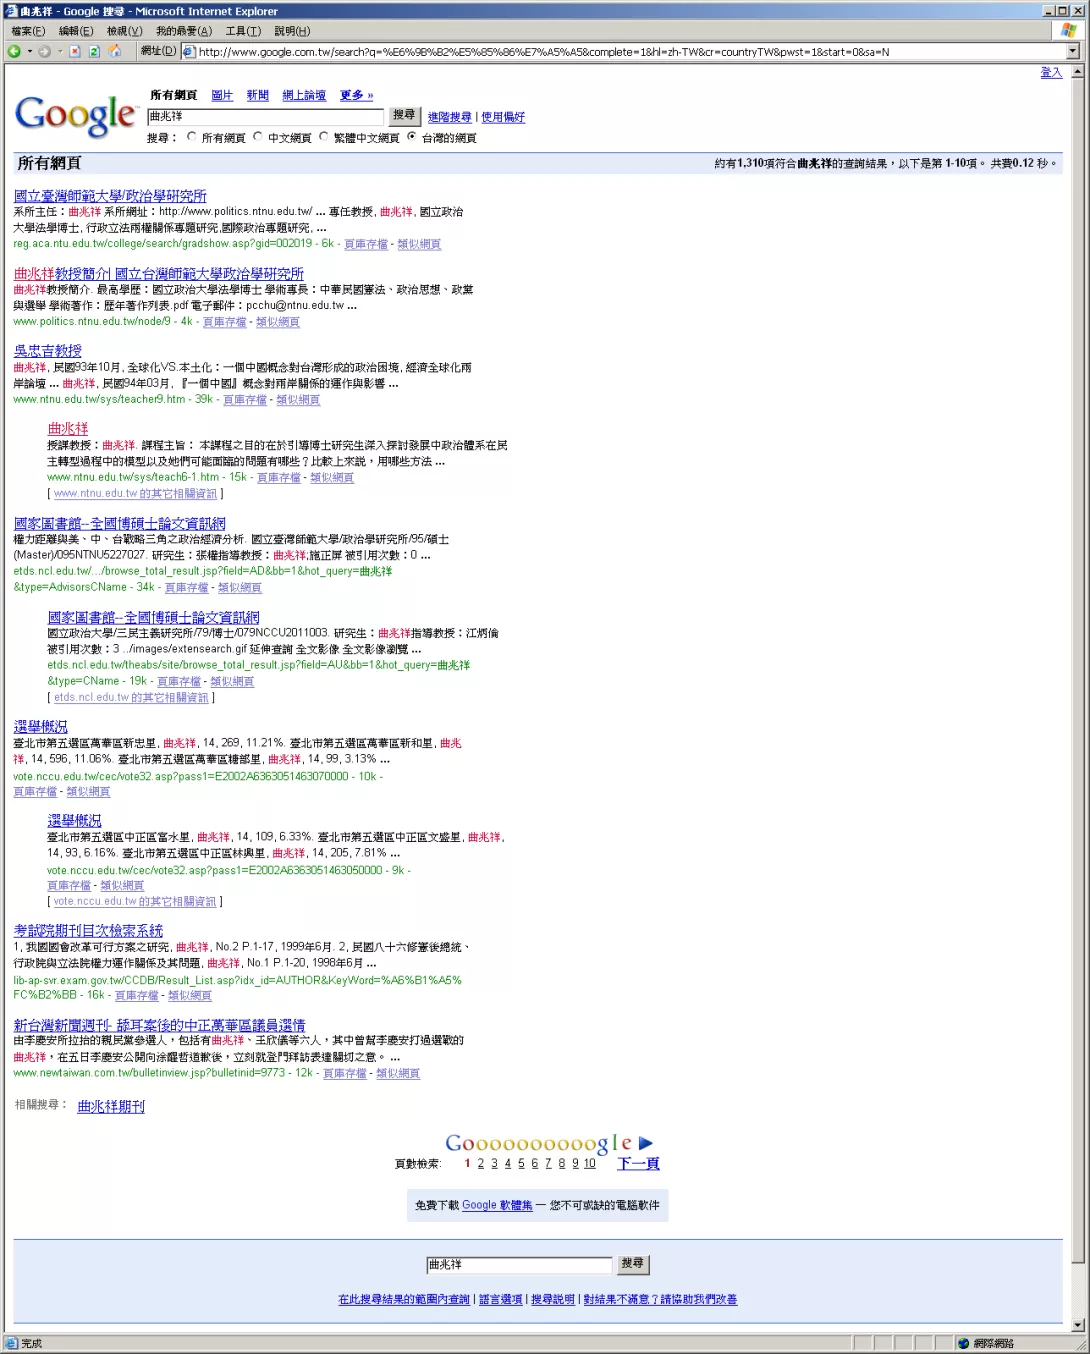Open the 吳忠吉教授 result
The image size is (1090, 1354).
coord(48,351)
